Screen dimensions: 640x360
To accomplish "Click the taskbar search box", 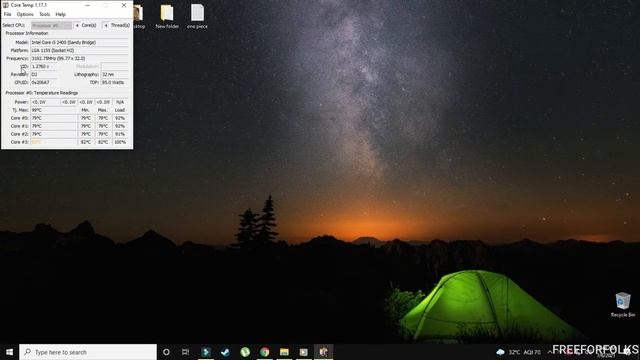I will (x=88, y=352).
